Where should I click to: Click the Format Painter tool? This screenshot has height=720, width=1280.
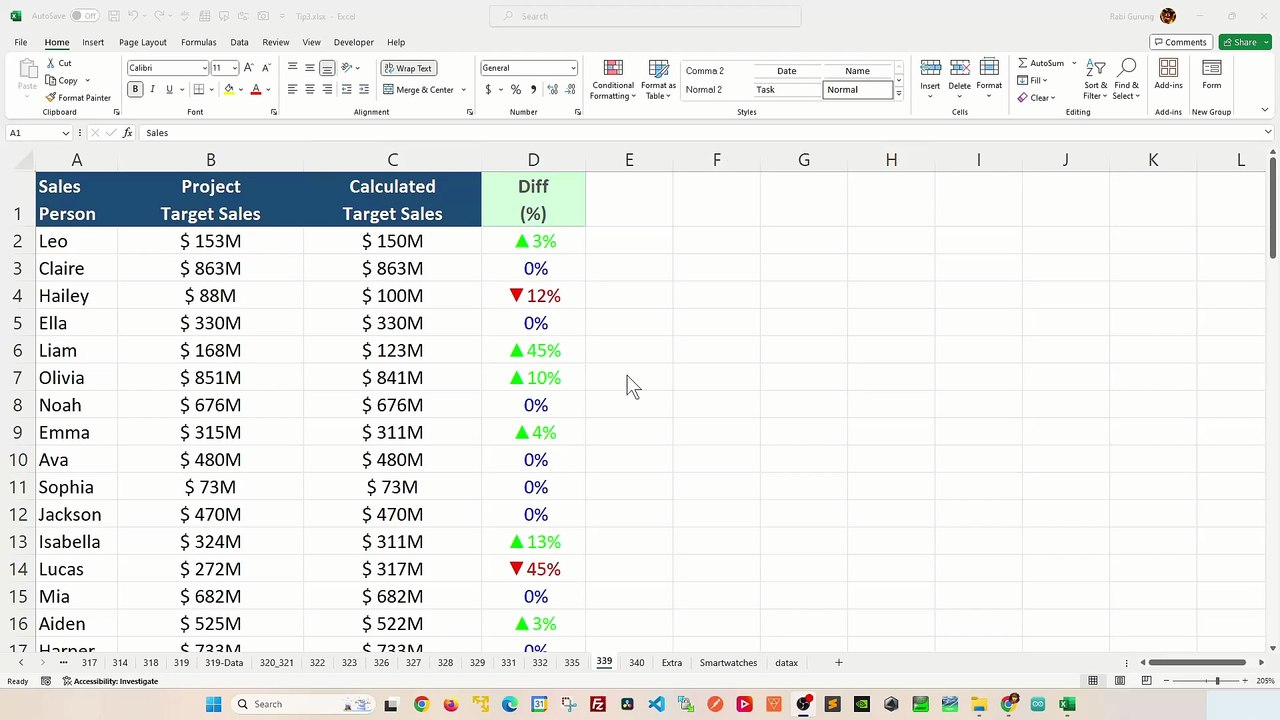(78, 98)
